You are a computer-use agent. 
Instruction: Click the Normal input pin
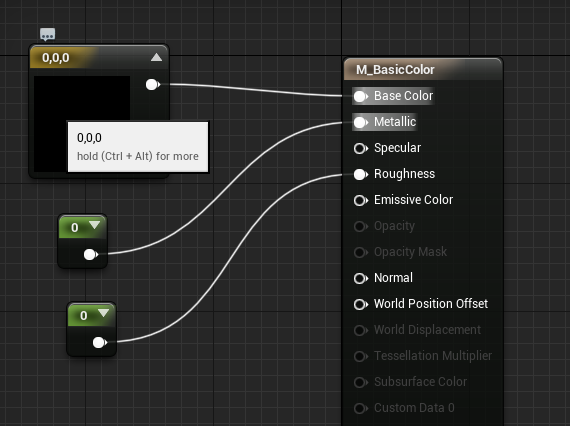click(x=361, y=278)
